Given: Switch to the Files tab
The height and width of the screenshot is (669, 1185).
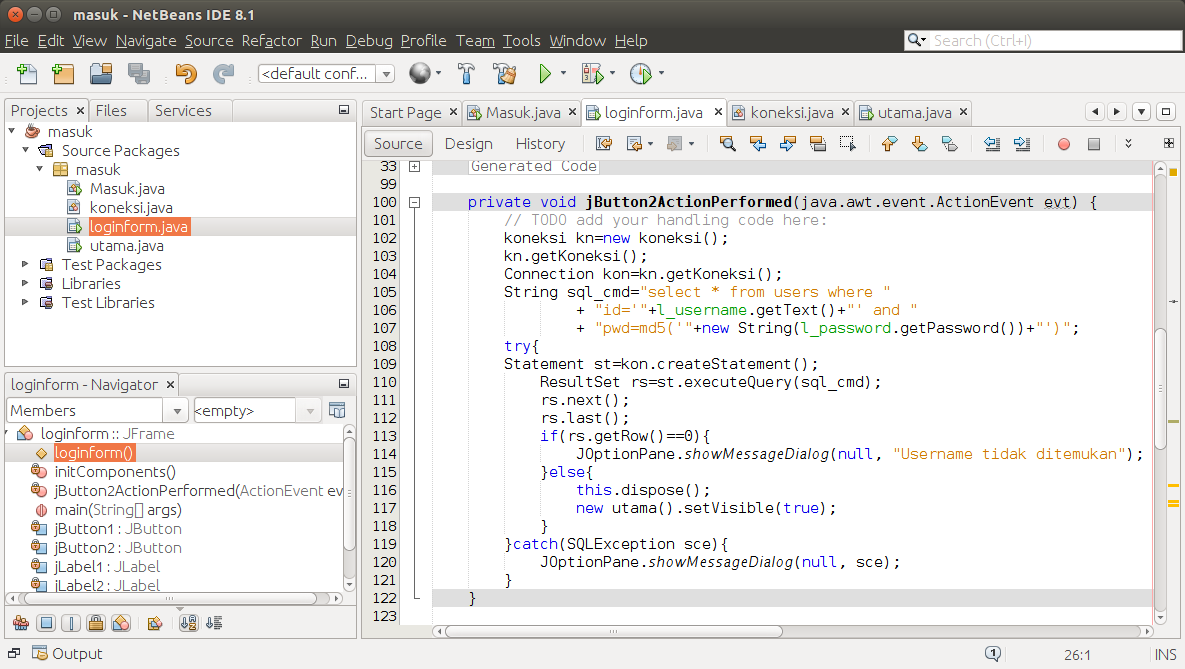Looking at the screenshot, I should click(111, 110).
